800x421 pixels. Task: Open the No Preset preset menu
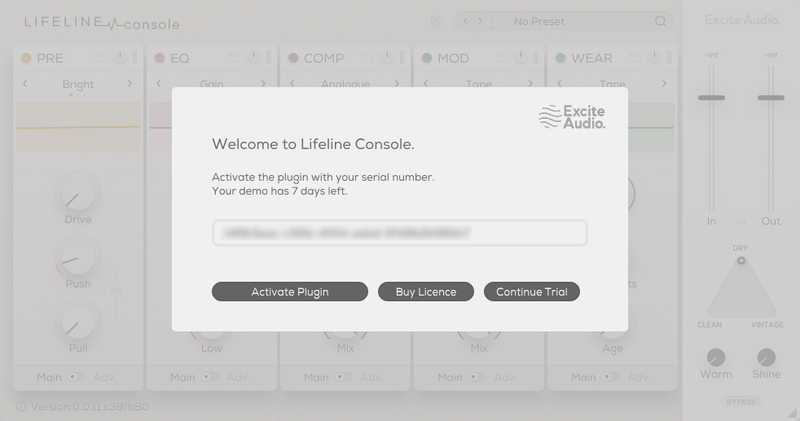coord(539,21)
